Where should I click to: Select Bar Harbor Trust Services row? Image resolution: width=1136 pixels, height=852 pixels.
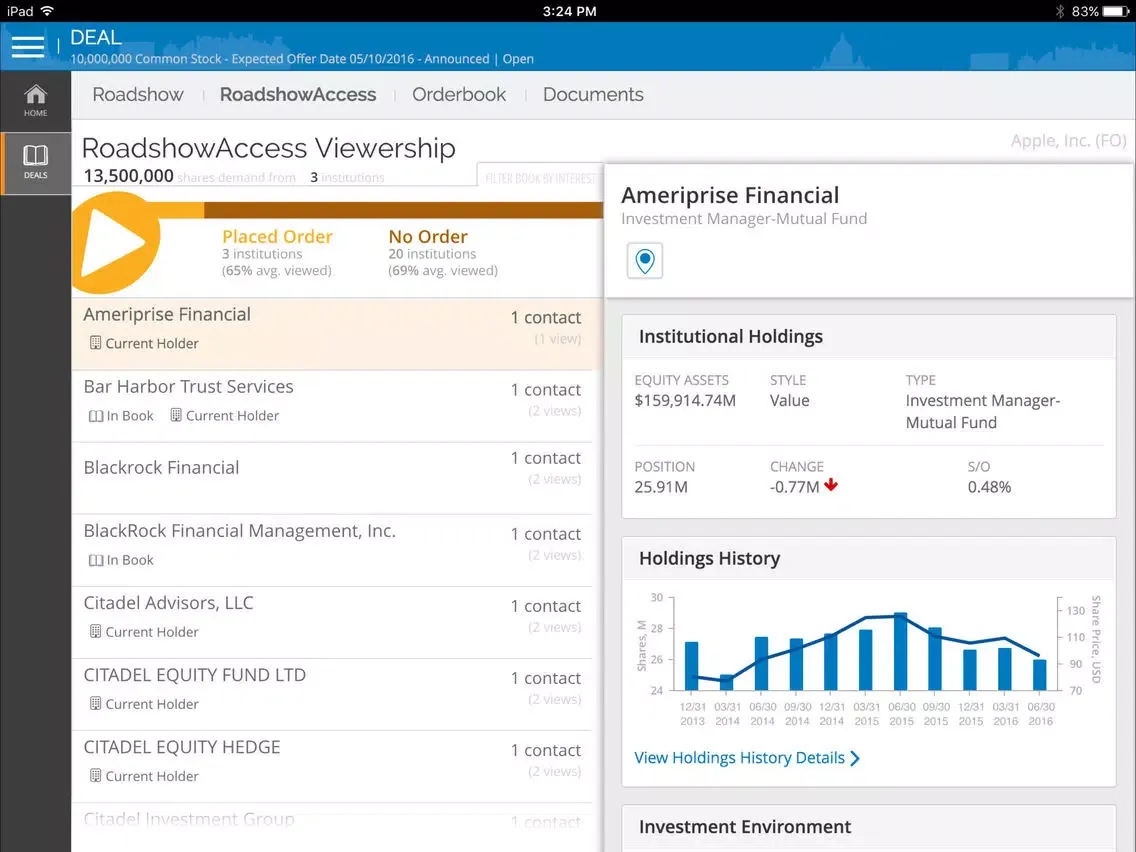[333, 406]
